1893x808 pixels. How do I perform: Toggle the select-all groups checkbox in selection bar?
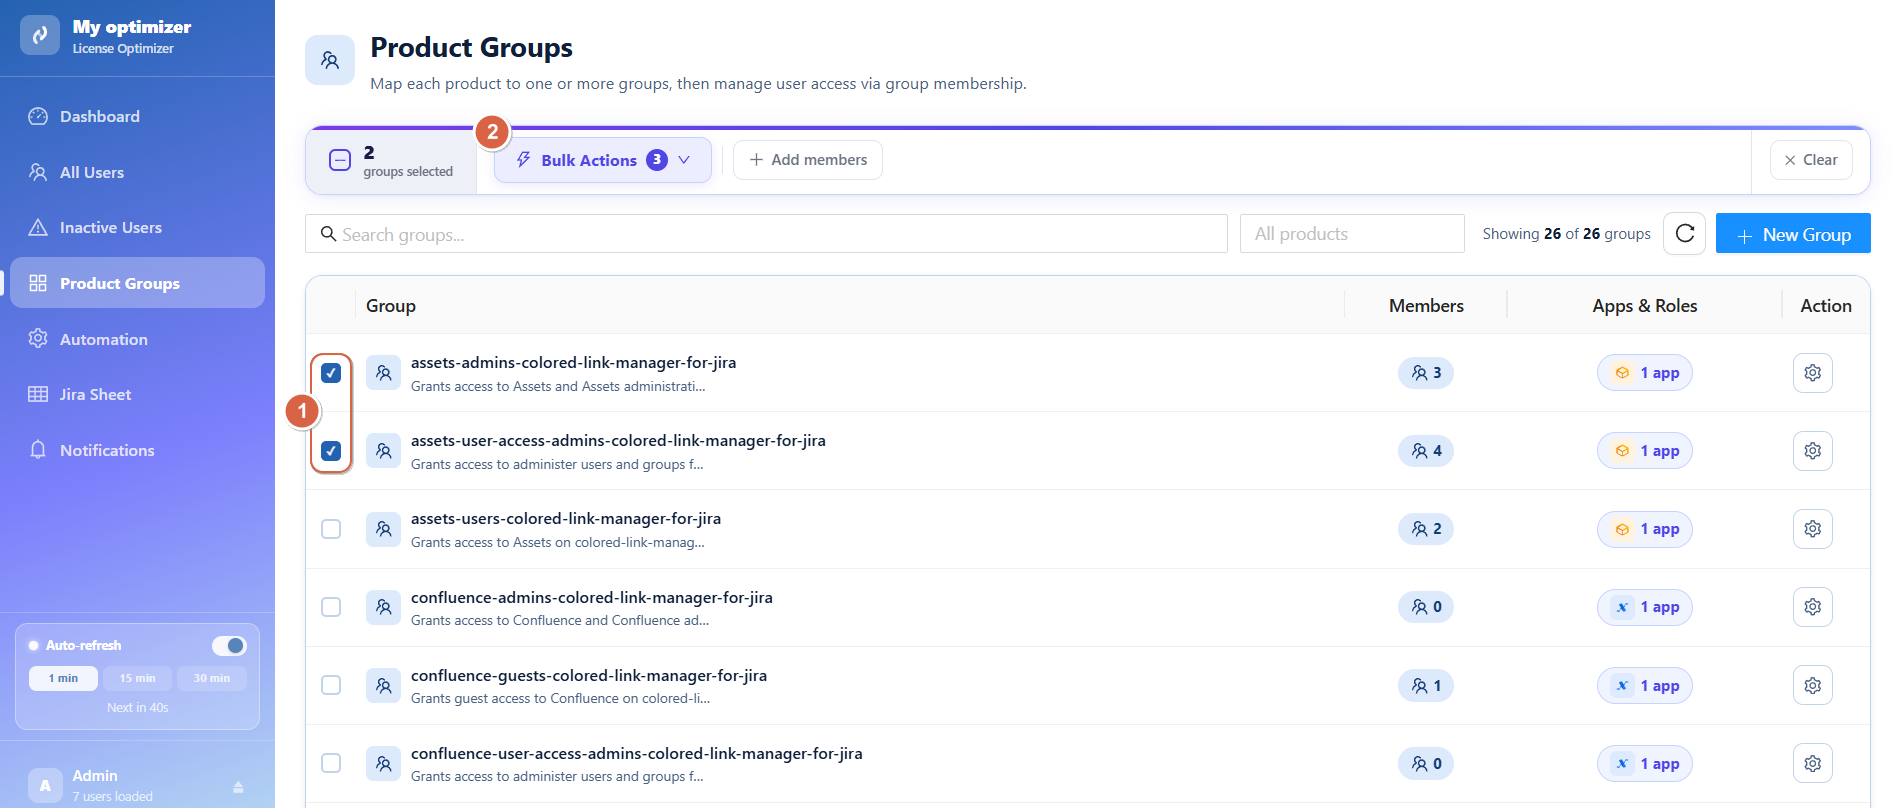pyautogui.click(x=340, y=160)
